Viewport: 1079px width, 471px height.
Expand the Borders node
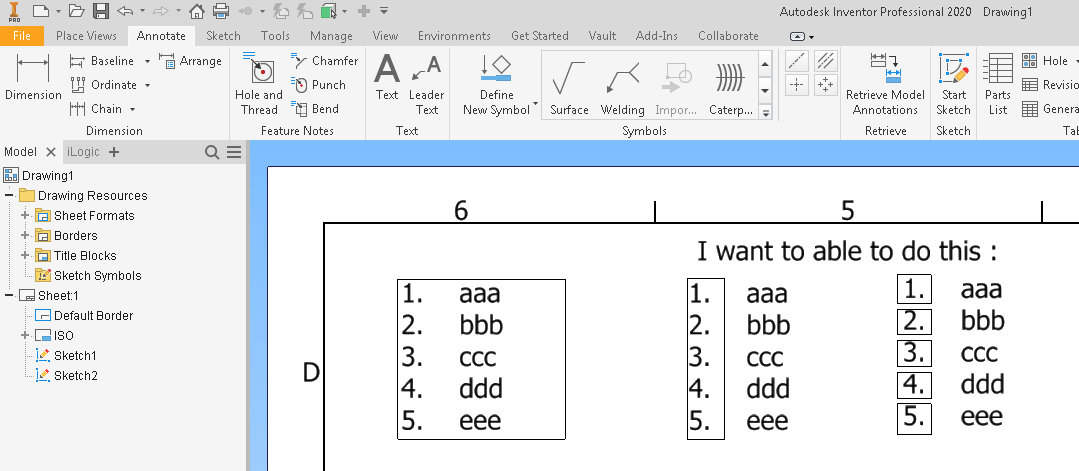25,236
